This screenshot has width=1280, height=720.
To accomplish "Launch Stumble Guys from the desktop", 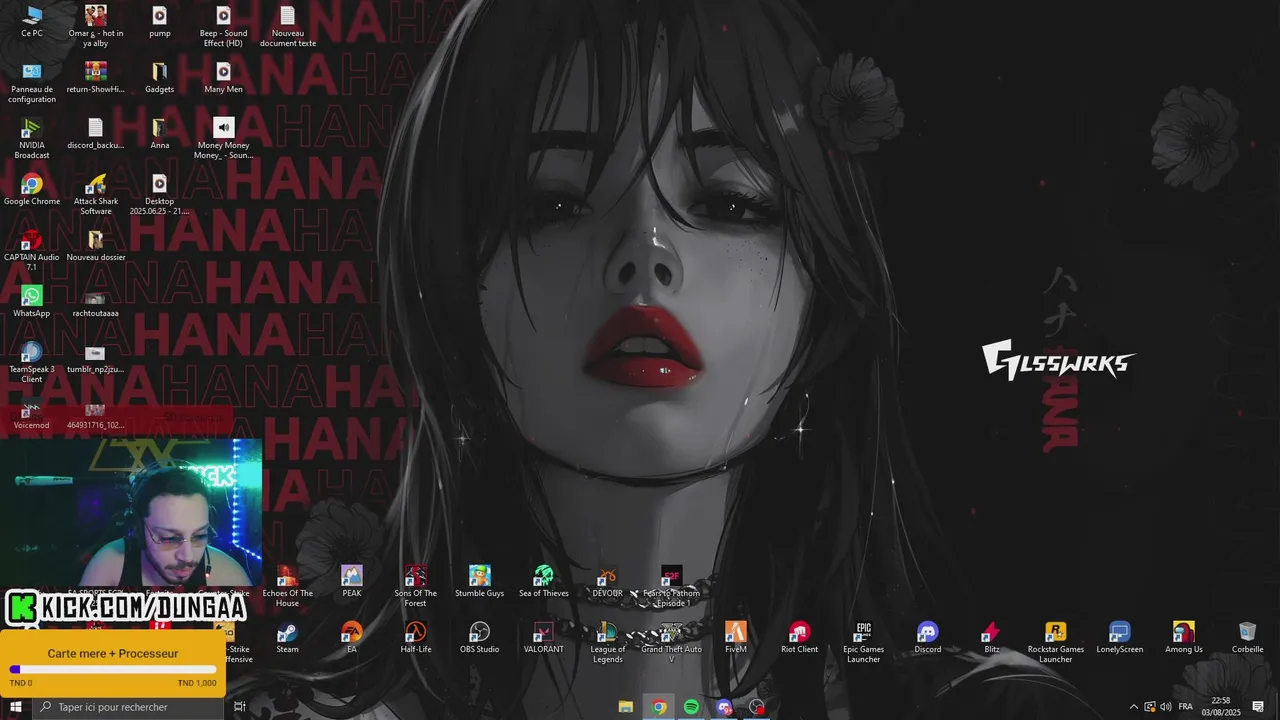I will [480, 582].
